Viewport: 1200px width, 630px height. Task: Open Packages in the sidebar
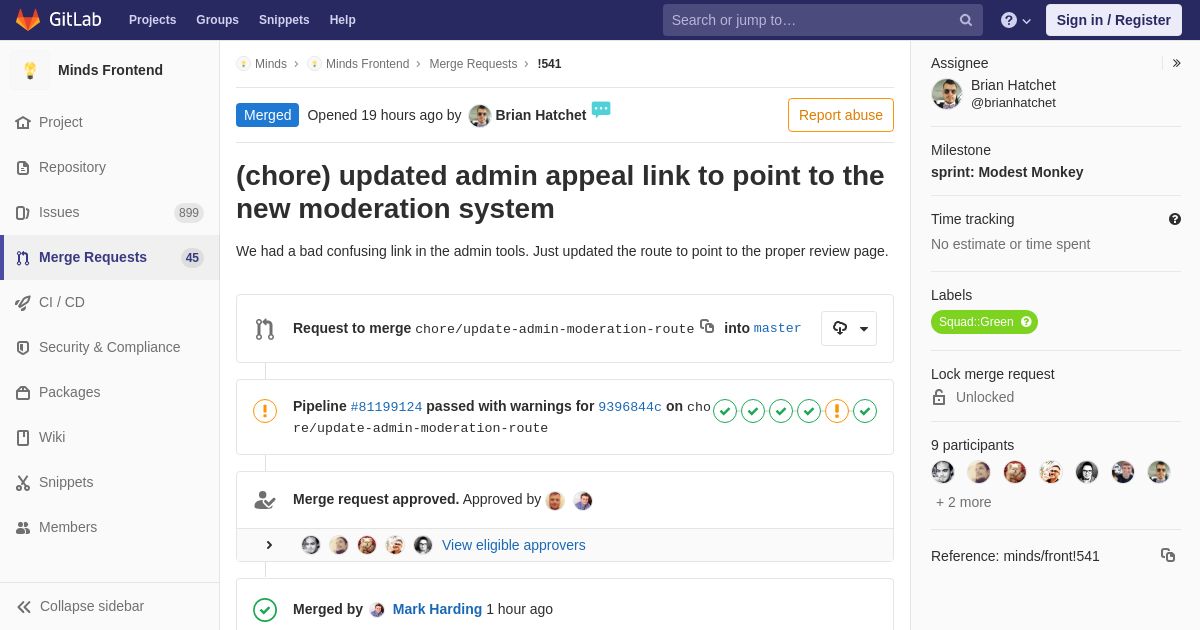[110, 392]
